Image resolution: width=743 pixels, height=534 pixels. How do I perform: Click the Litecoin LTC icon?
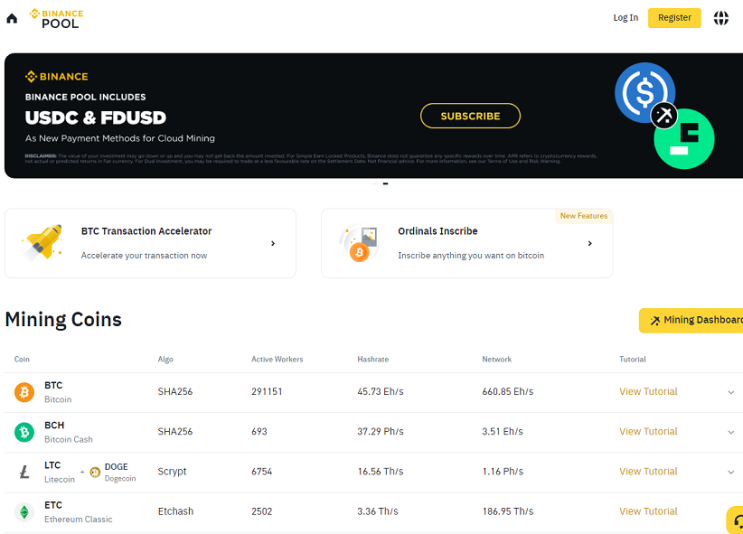coord(24,472)
